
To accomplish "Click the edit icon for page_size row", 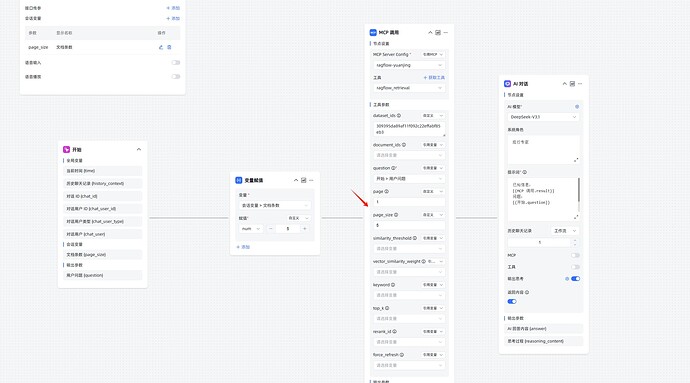I will click(161, 47).
